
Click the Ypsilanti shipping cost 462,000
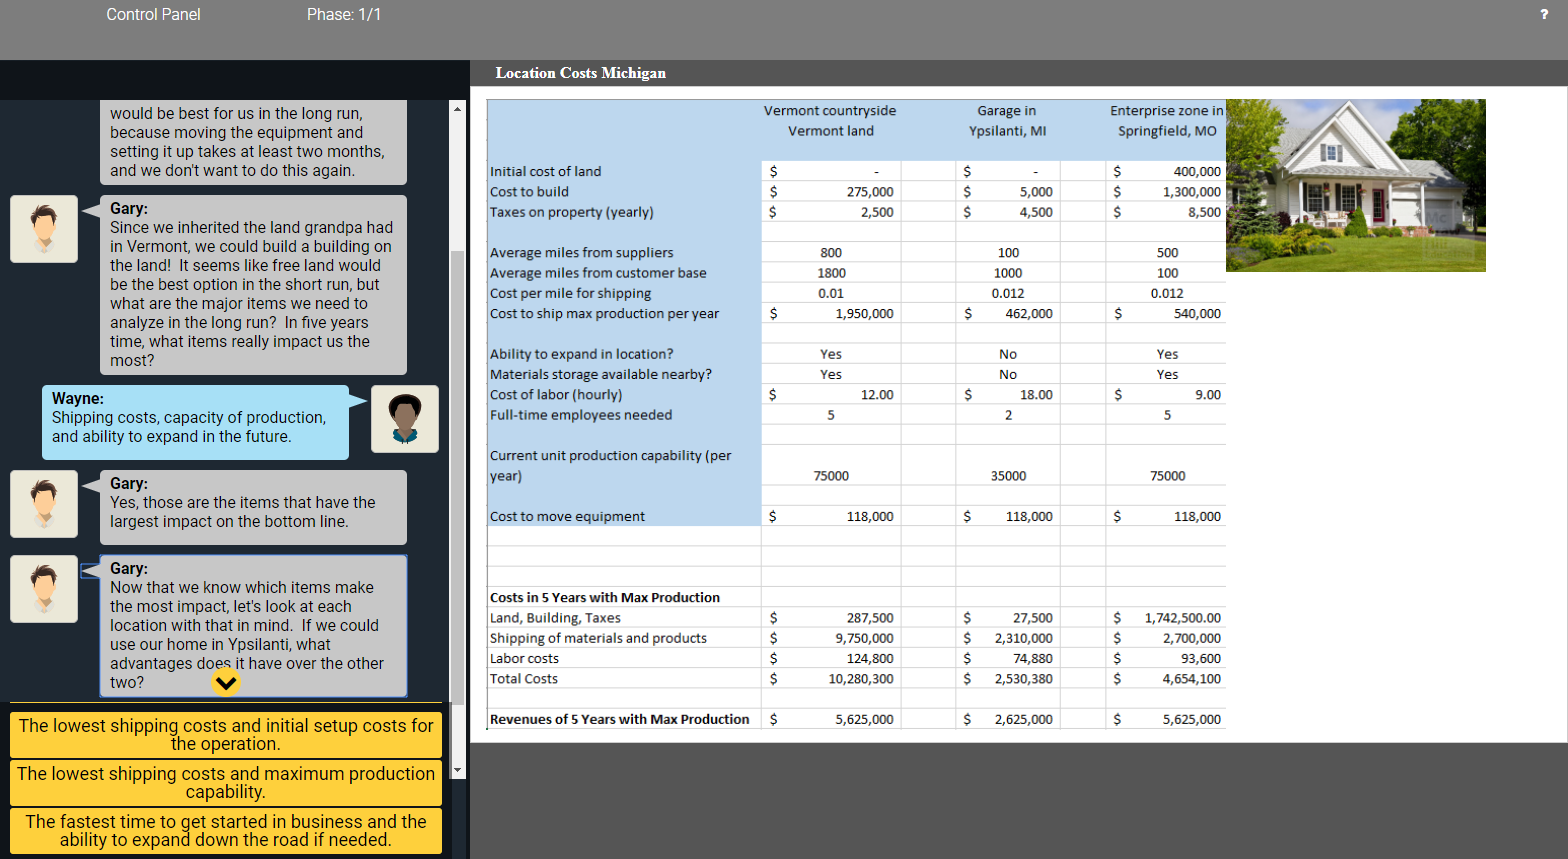(1029, 314)
